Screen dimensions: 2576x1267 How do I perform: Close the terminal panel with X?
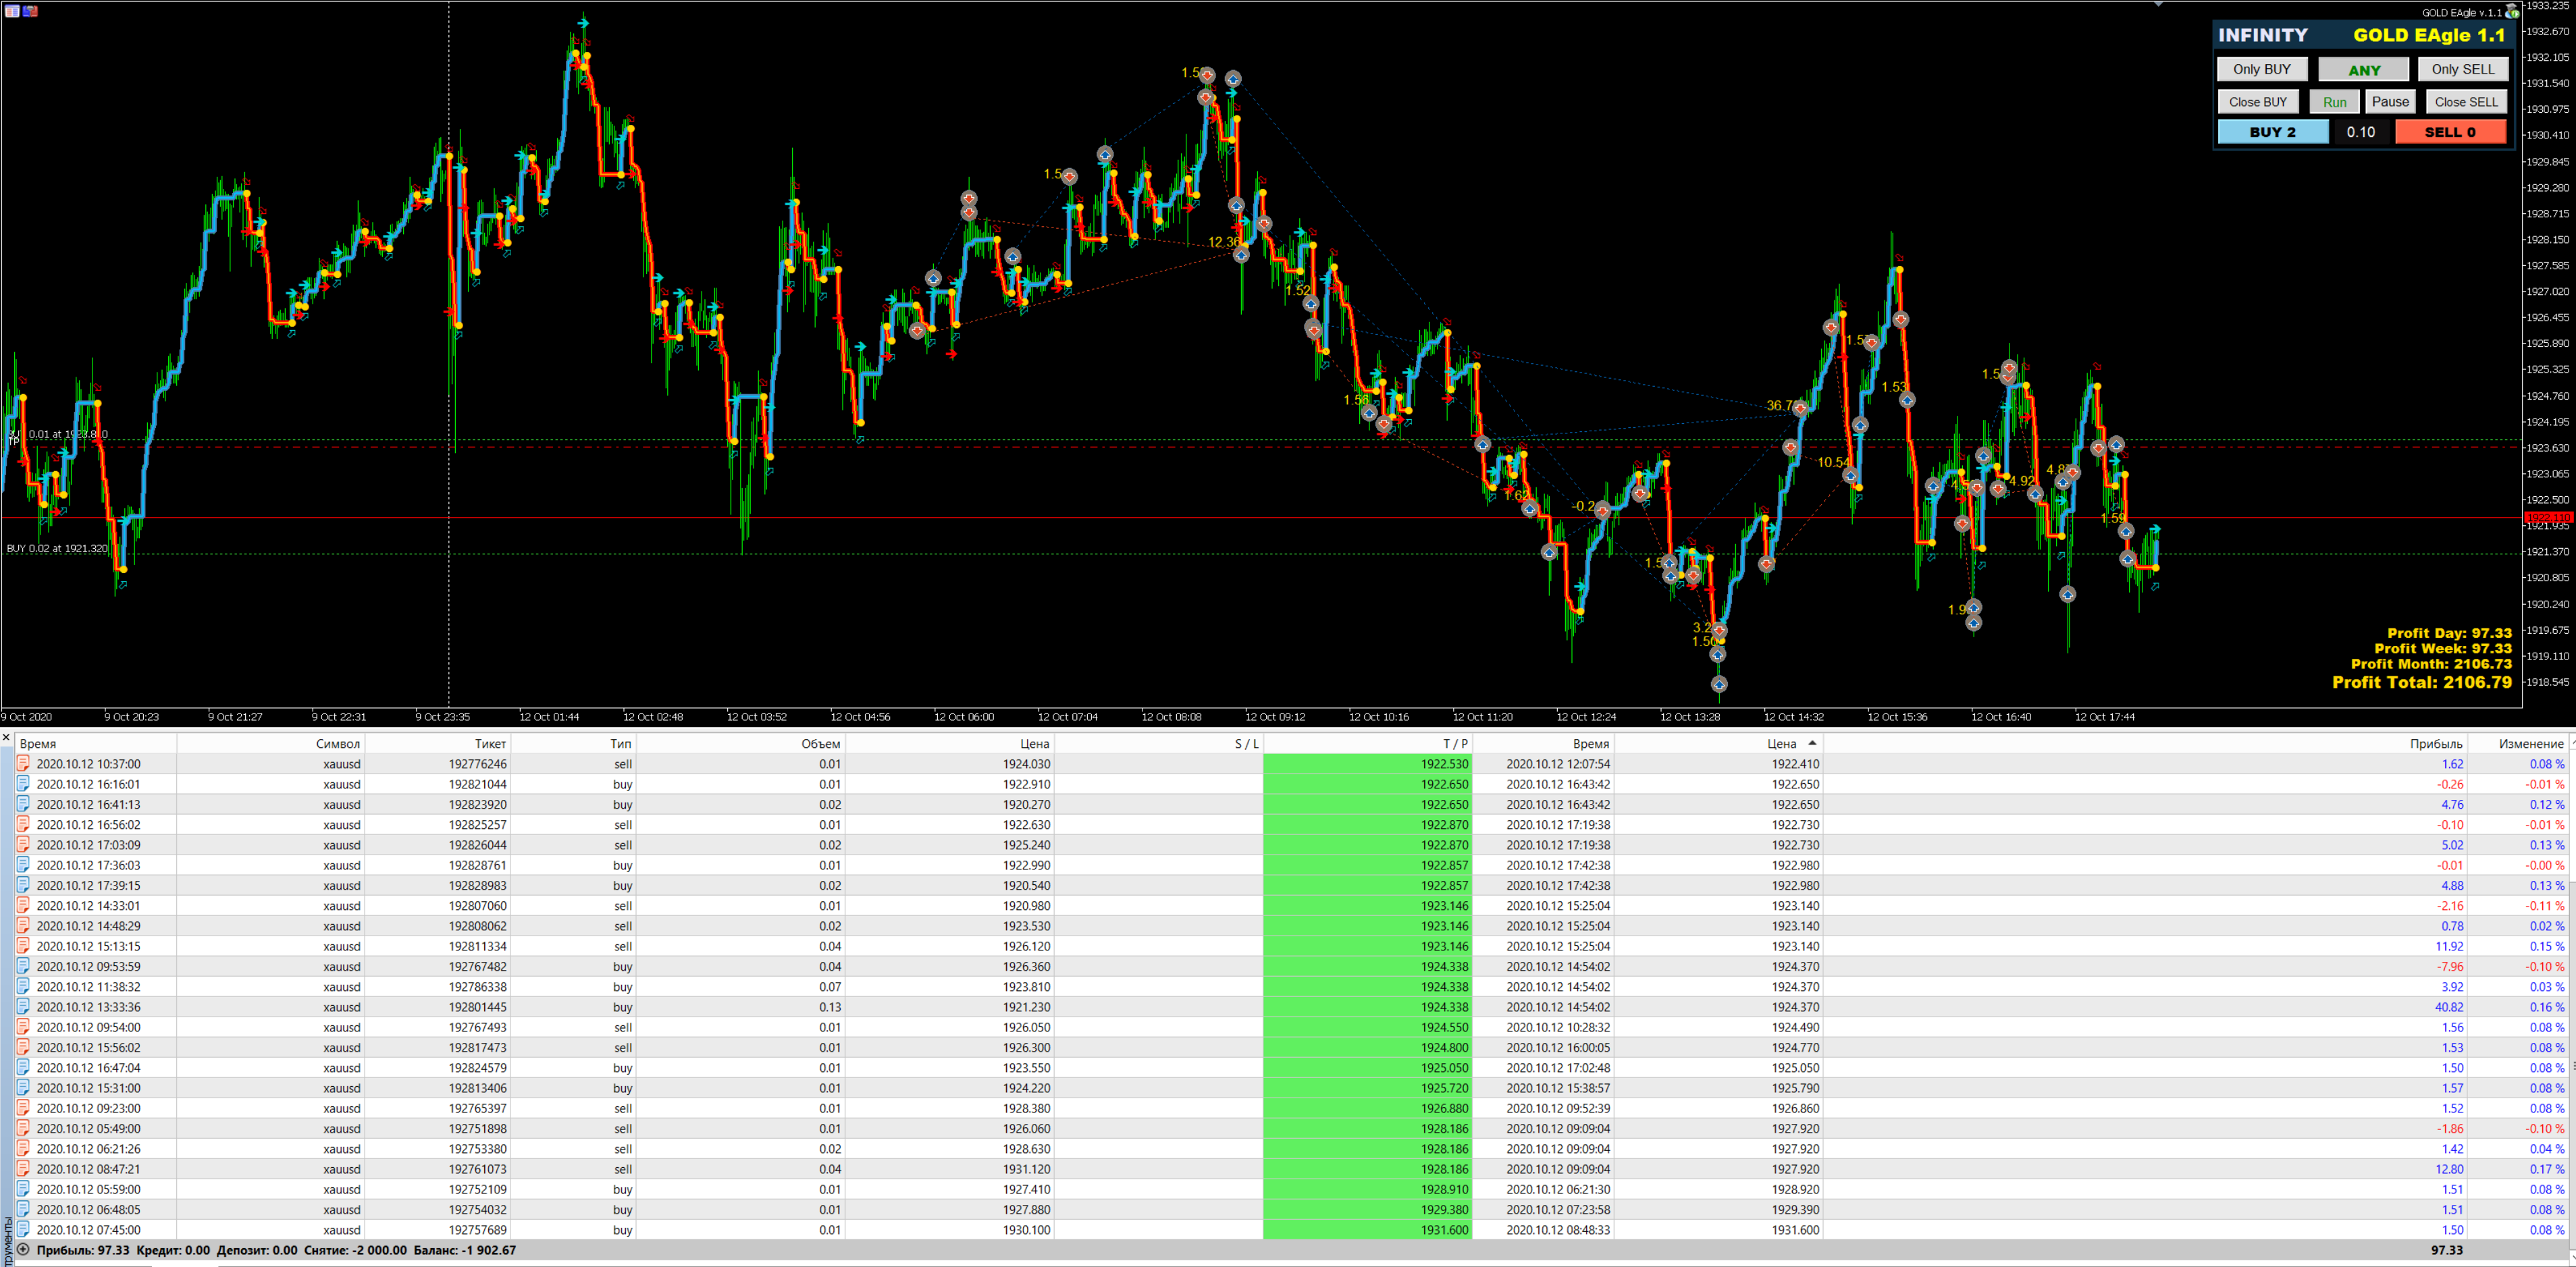click(6, 738)
